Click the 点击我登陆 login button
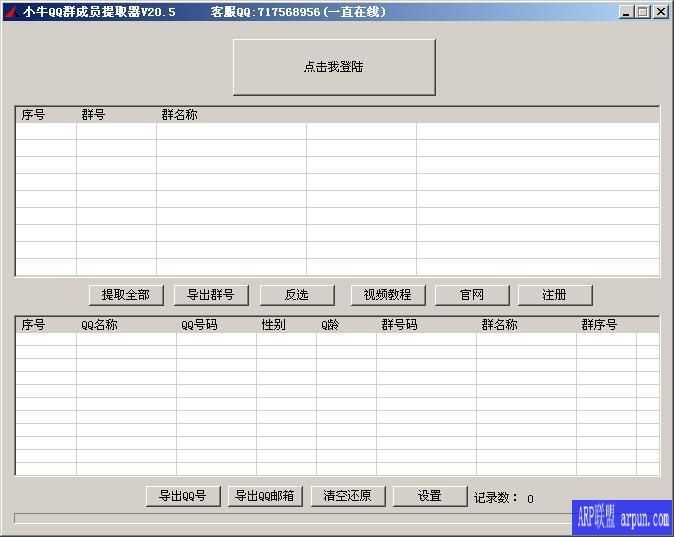 (x=334, y=67)
